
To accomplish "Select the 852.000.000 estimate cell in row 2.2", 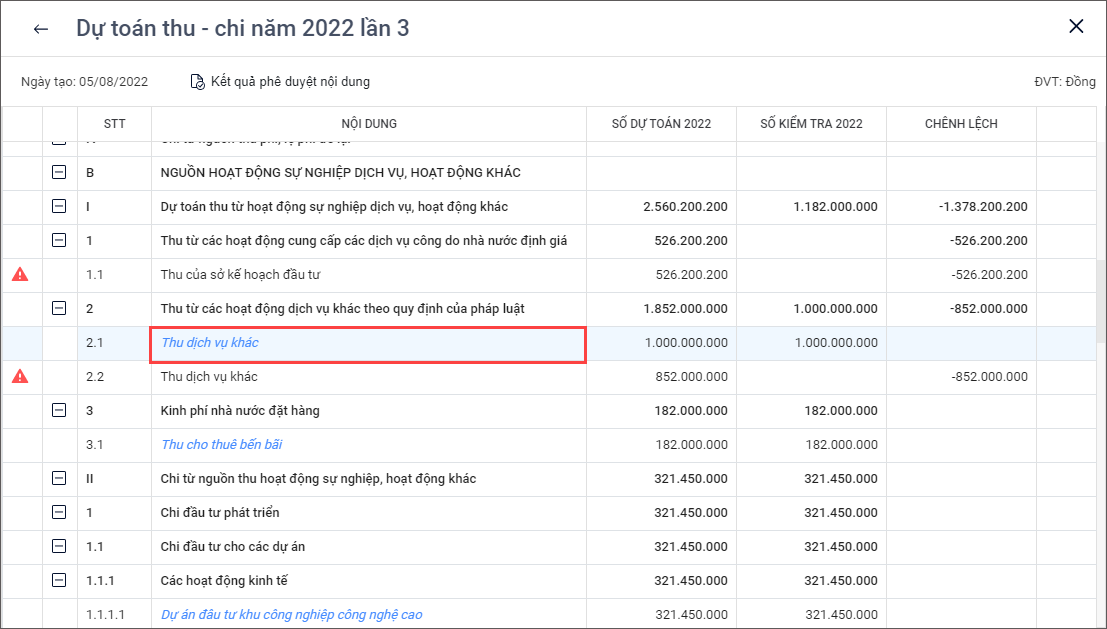I will pyautogui.click(x=686, y=377).
